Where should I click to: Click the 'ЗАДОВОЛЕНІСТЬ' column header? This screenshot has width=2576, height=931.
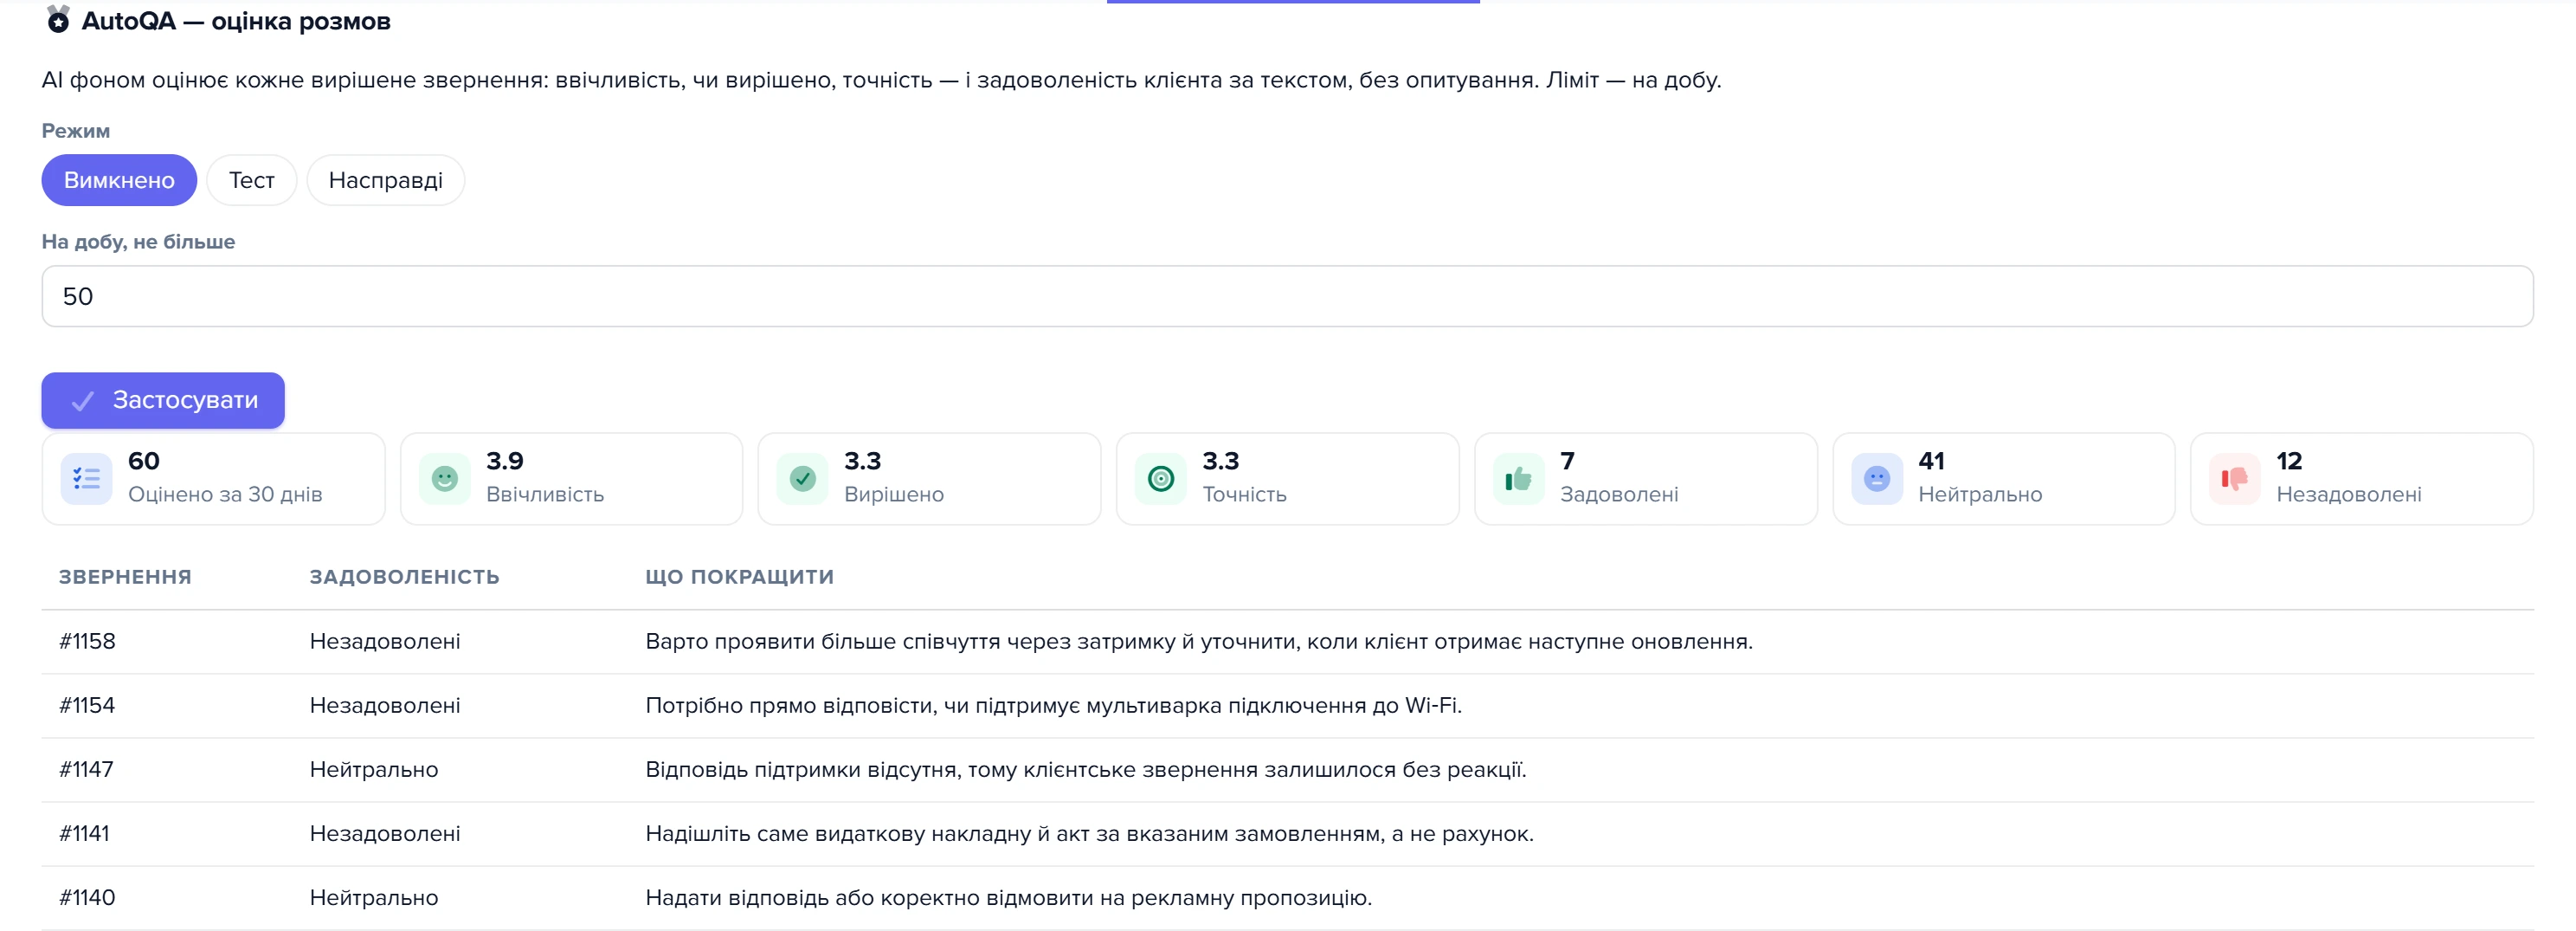[404, 577]
